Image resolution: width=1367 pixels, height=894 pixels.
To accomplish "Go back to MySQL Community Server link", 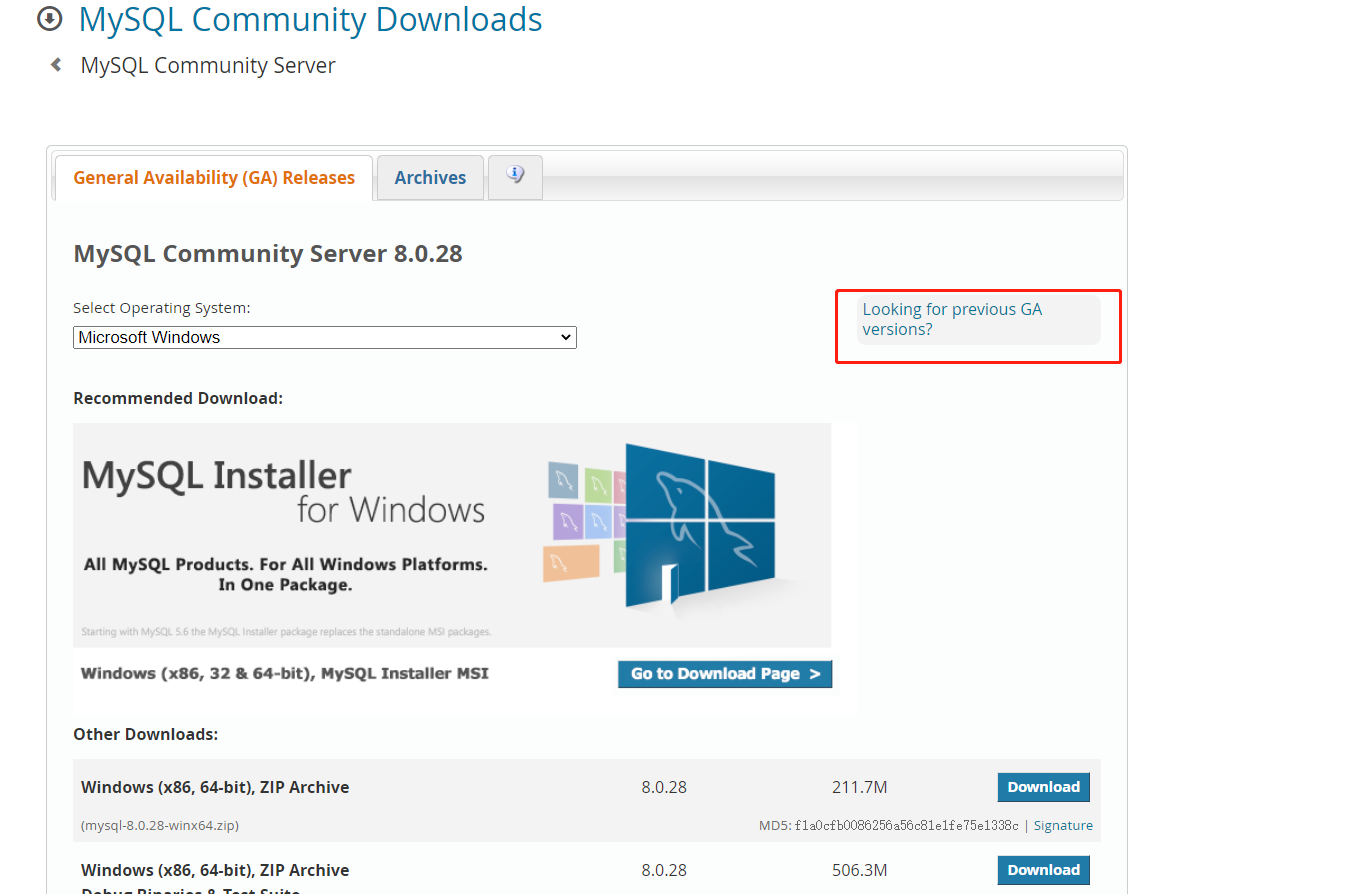I will pos(208,65).
